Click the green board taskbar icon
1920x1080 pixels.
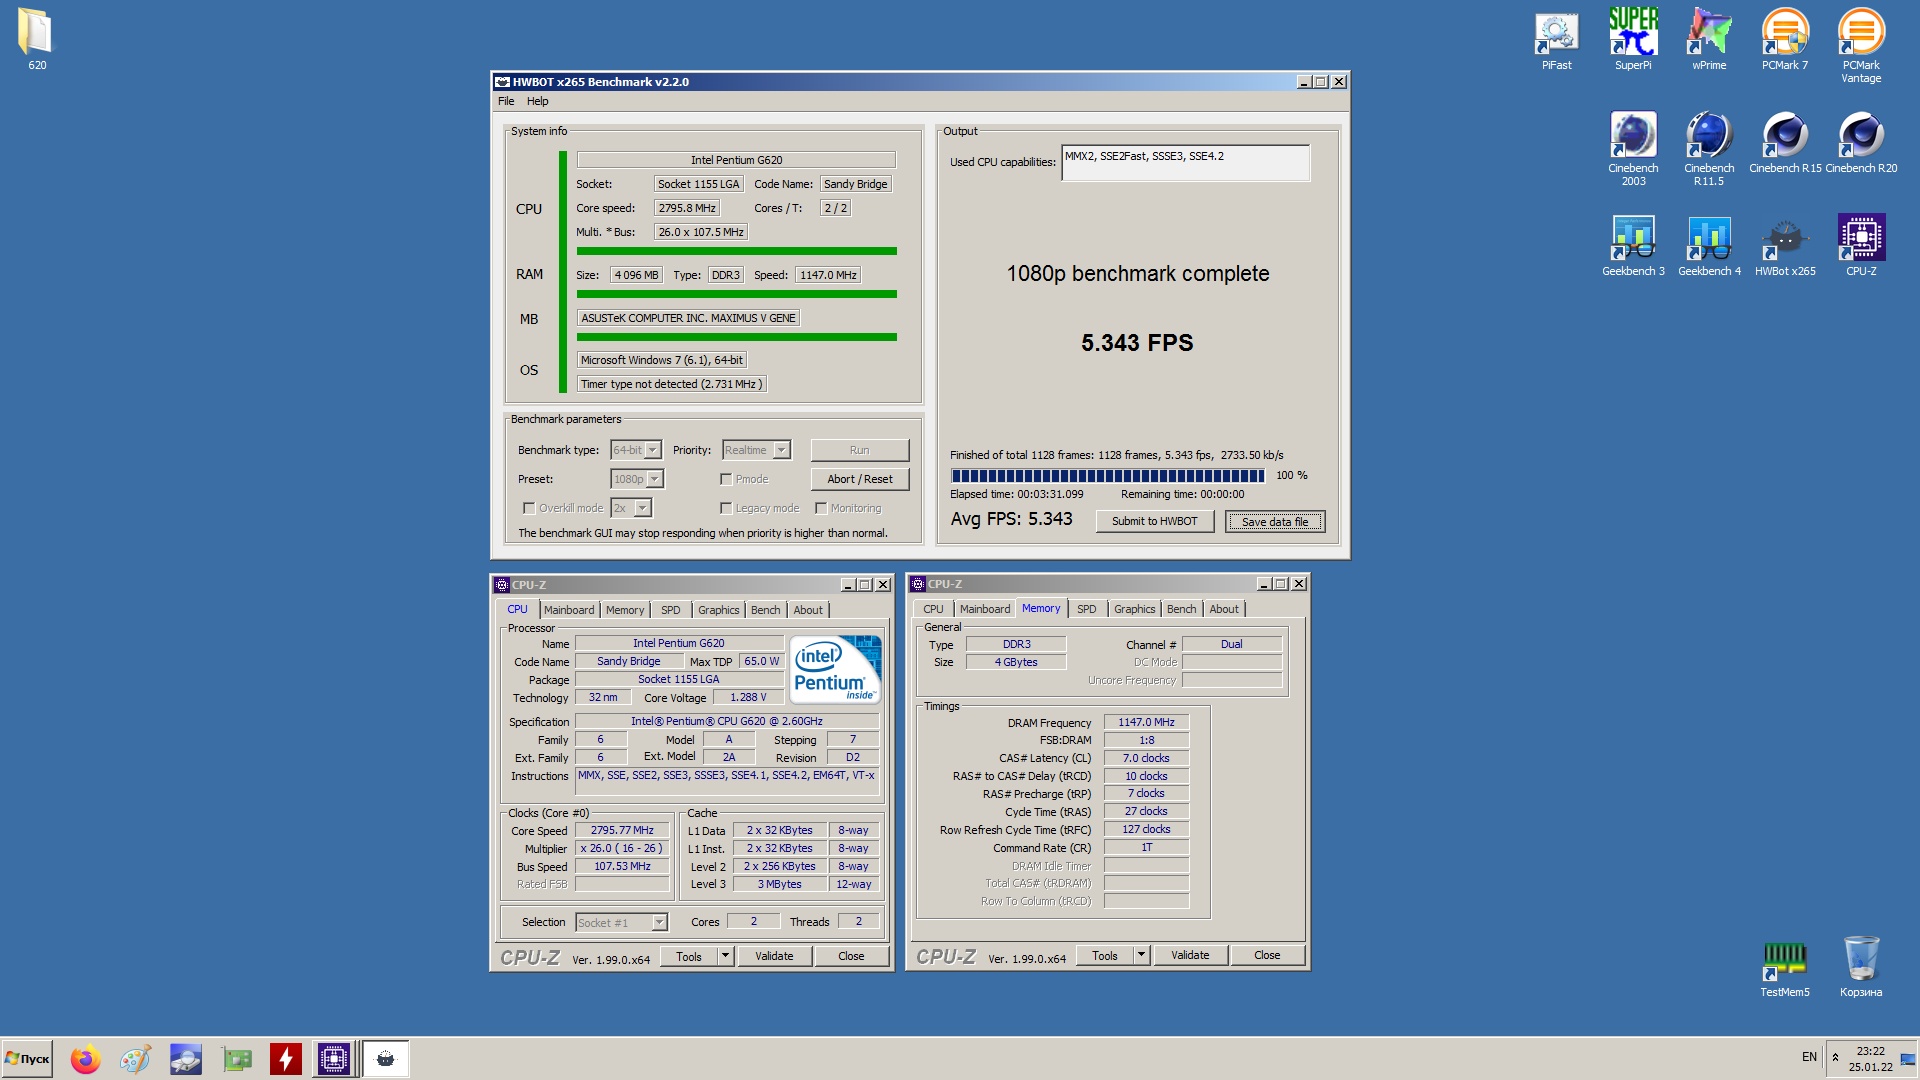[x=236, y=1059]
